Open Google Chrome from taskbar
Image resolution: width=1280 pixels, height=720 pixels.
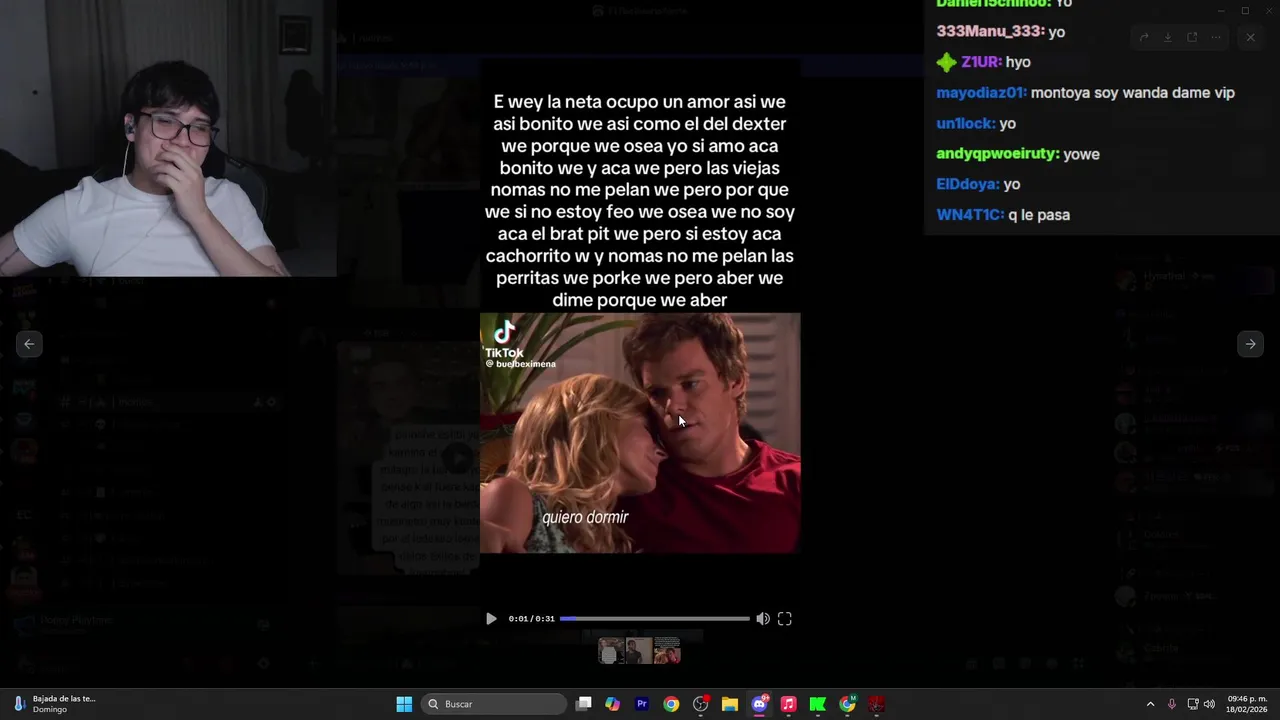(671, 704)
